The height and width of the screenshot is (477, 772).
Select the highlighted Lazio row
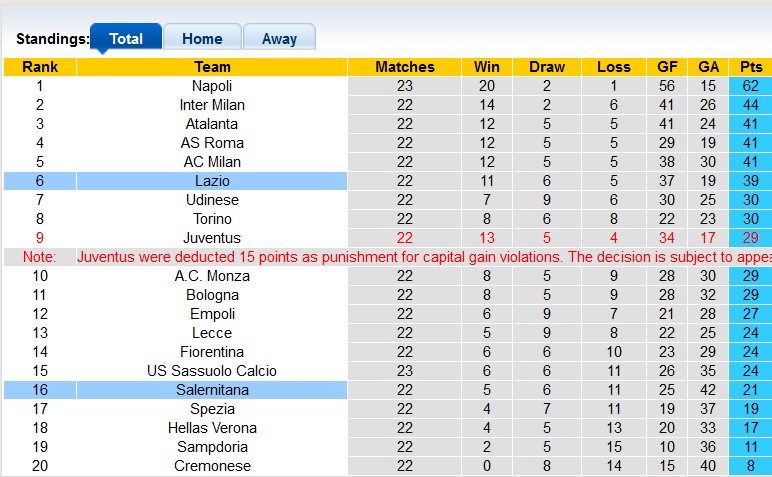click(212, 181)
